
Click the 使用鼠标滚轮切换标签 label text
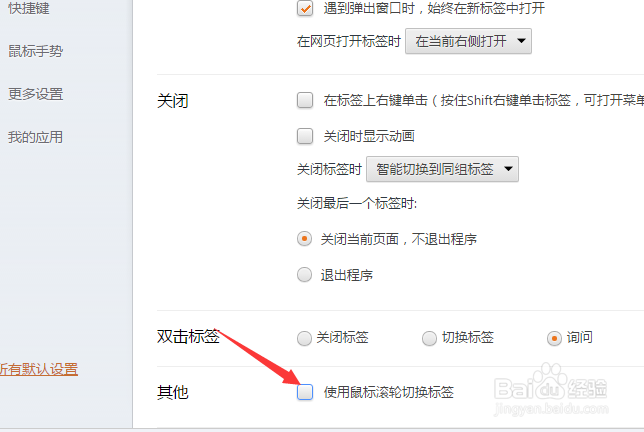[x=389, y=392]
